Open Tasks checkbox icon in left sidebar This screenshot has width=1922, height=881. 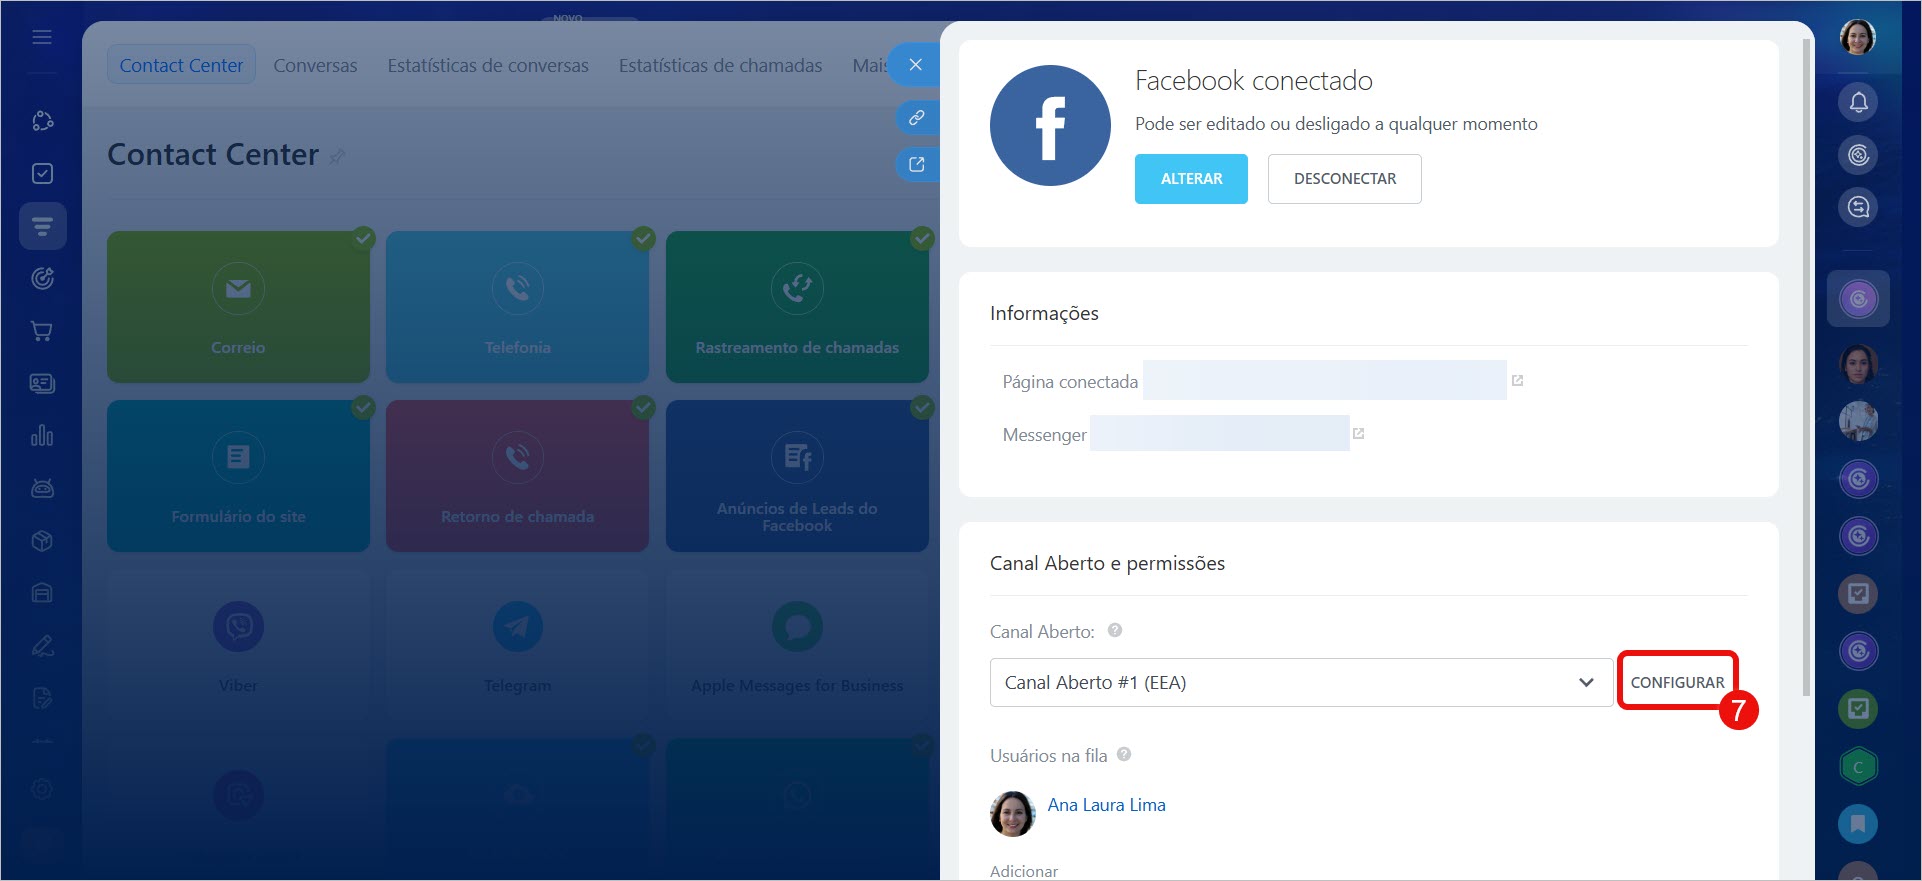click(42, 174)
